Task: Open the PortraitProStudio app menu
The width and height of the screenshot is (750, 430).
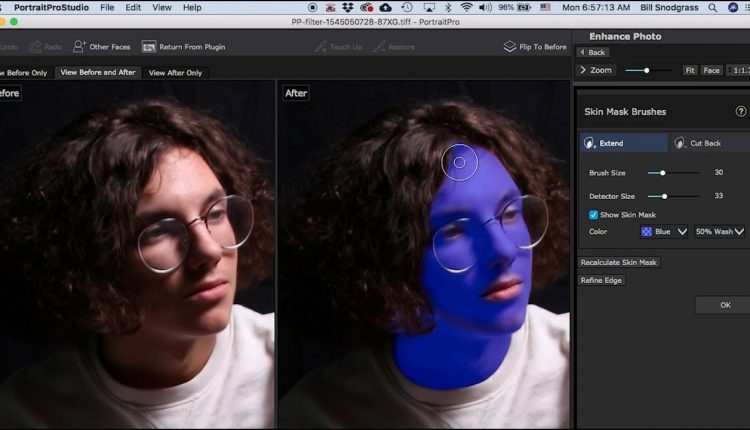Action: (51, 8)
